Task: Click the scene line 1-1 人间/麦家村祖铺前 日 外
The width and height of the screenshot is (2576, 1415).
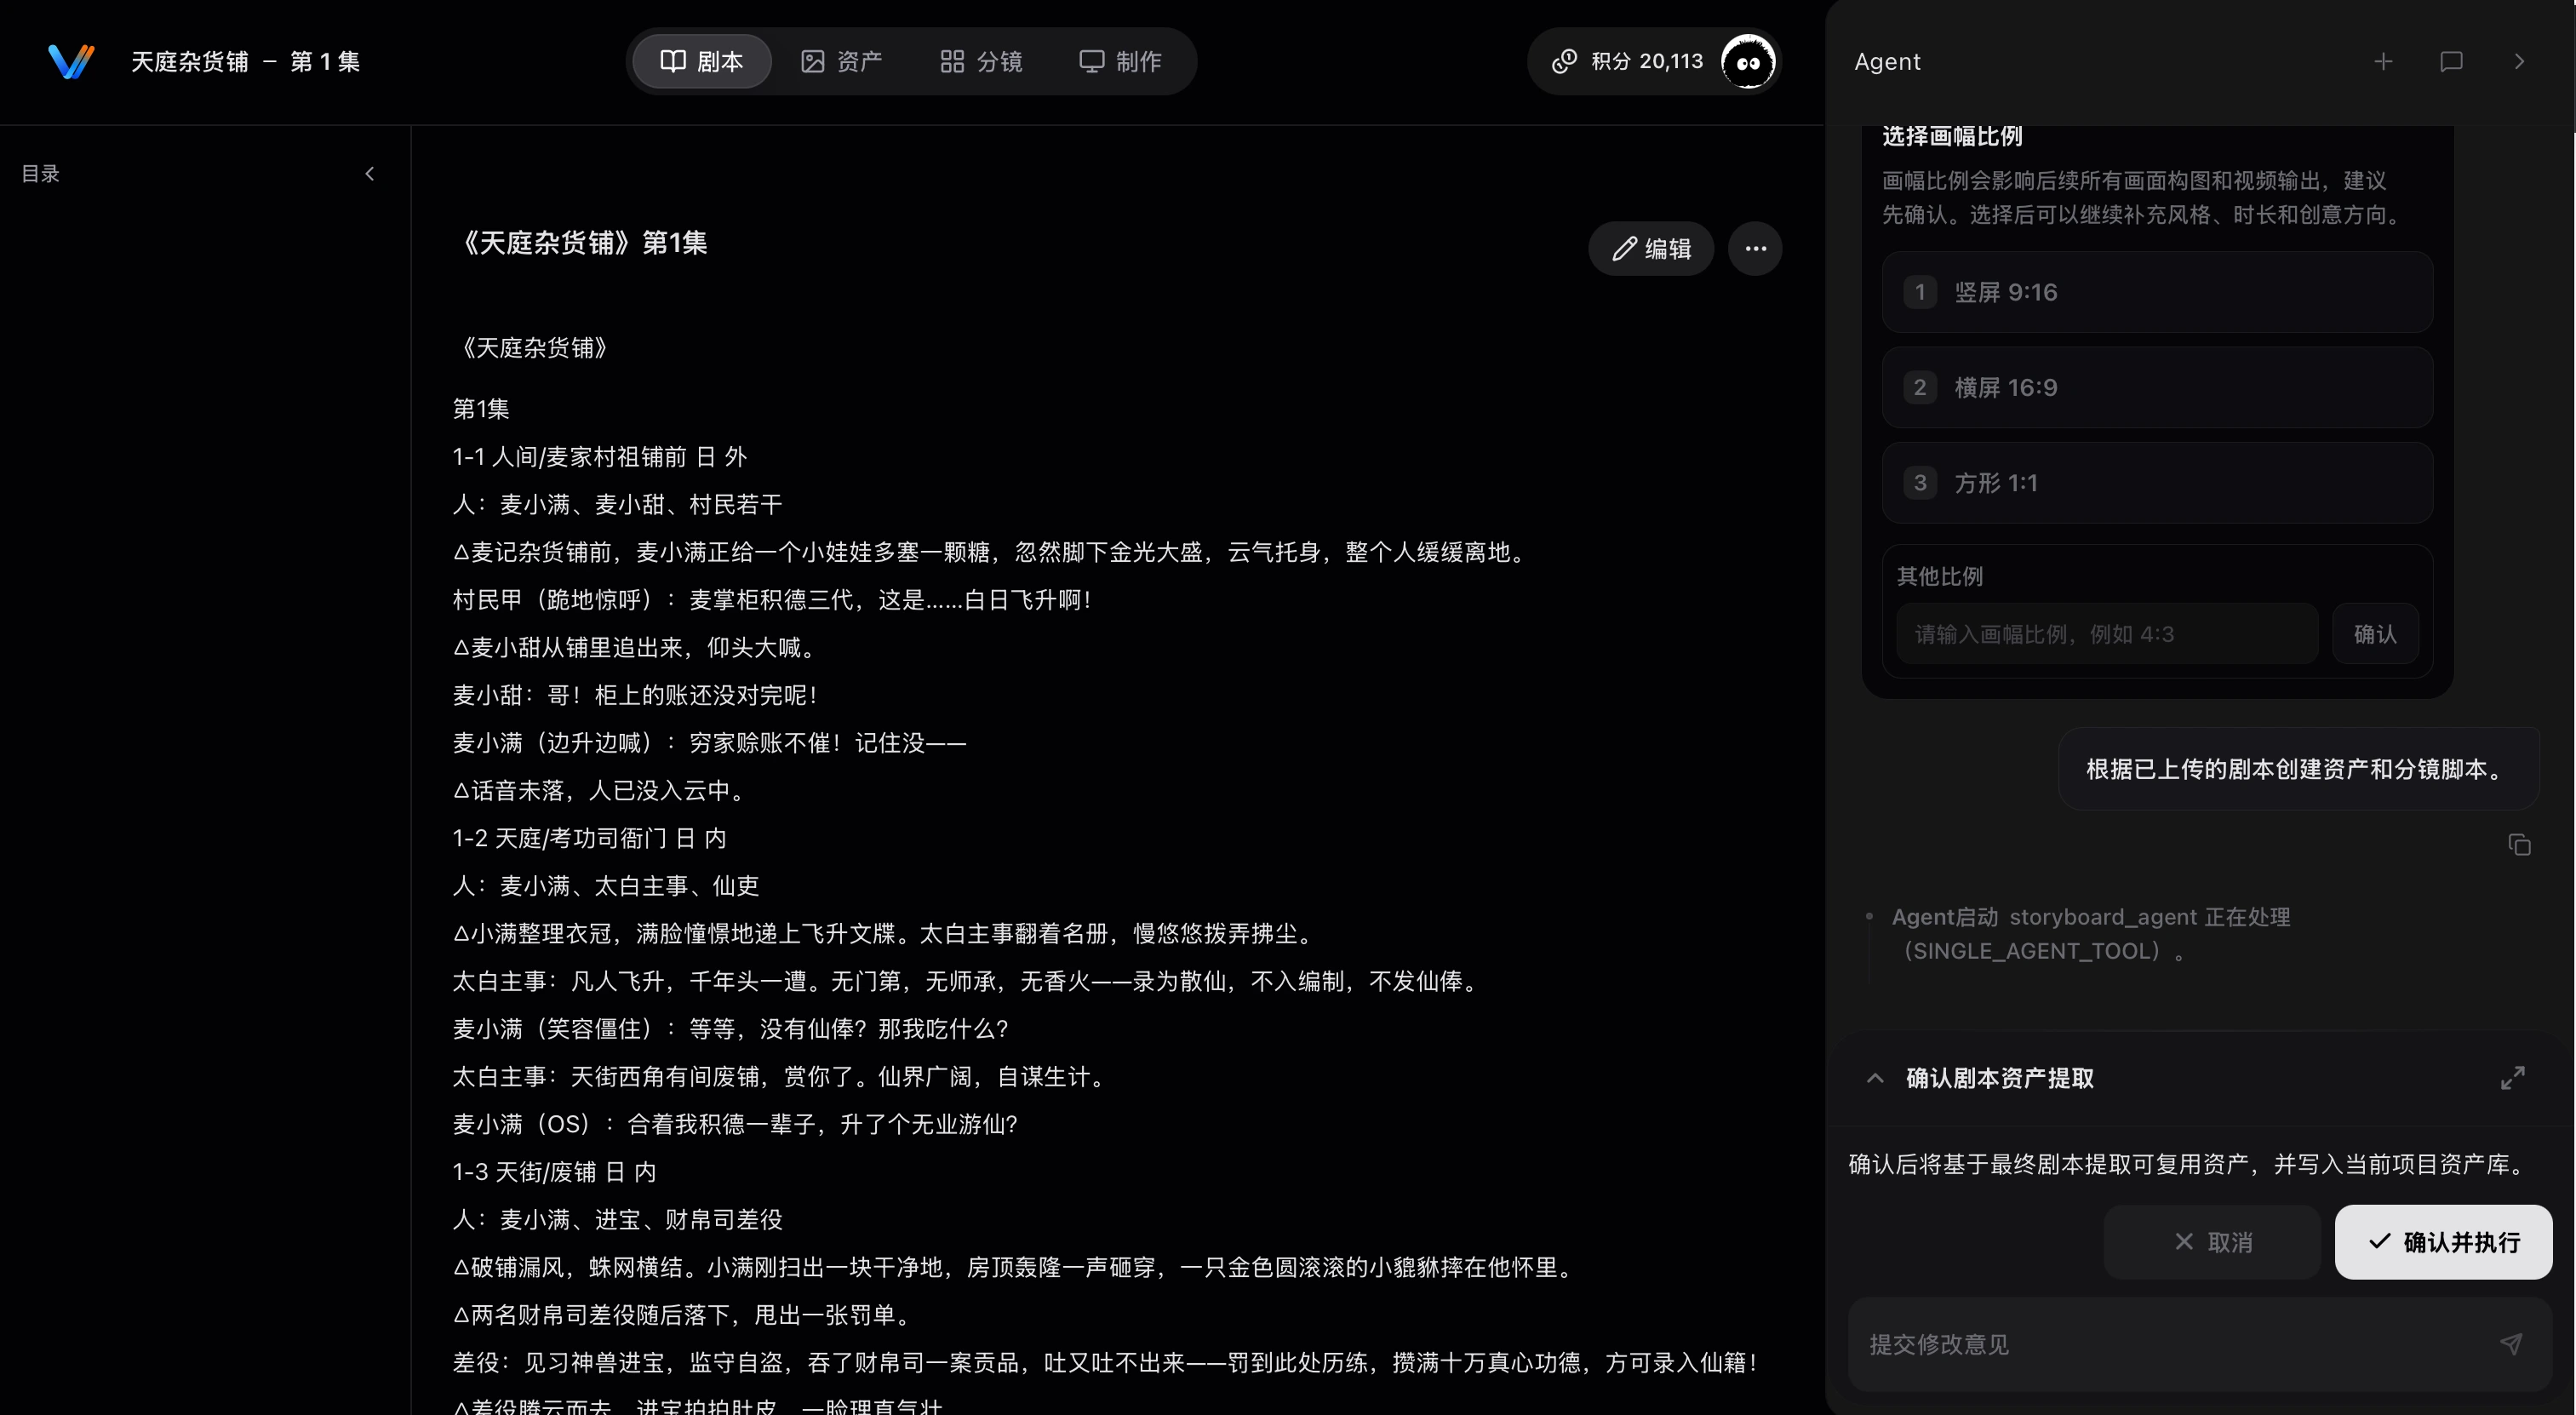Action: 600,457
